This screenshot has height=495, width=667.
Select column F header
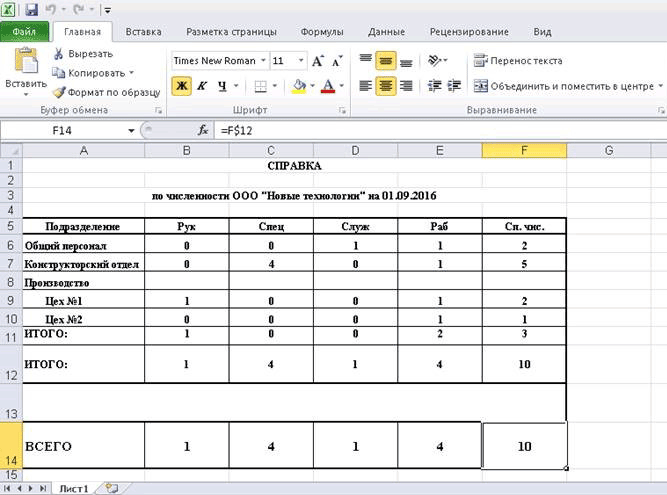click(x=524, y=151)
